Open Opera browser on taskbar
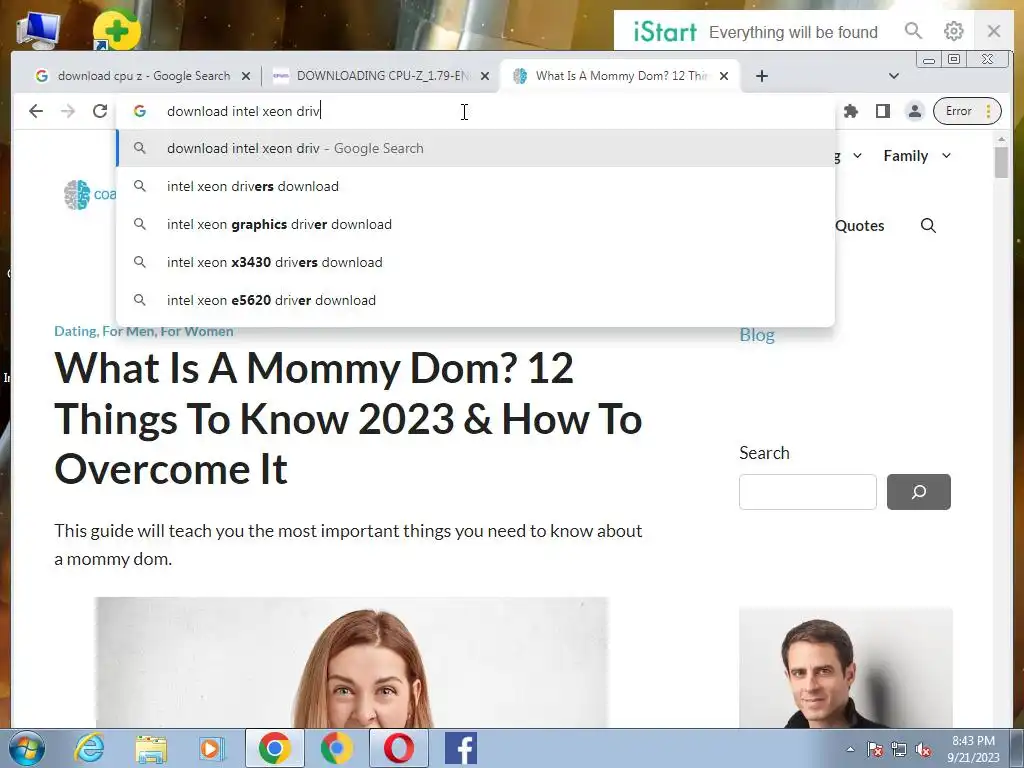This screenshot has height=768, width=1024. (398, 748)
